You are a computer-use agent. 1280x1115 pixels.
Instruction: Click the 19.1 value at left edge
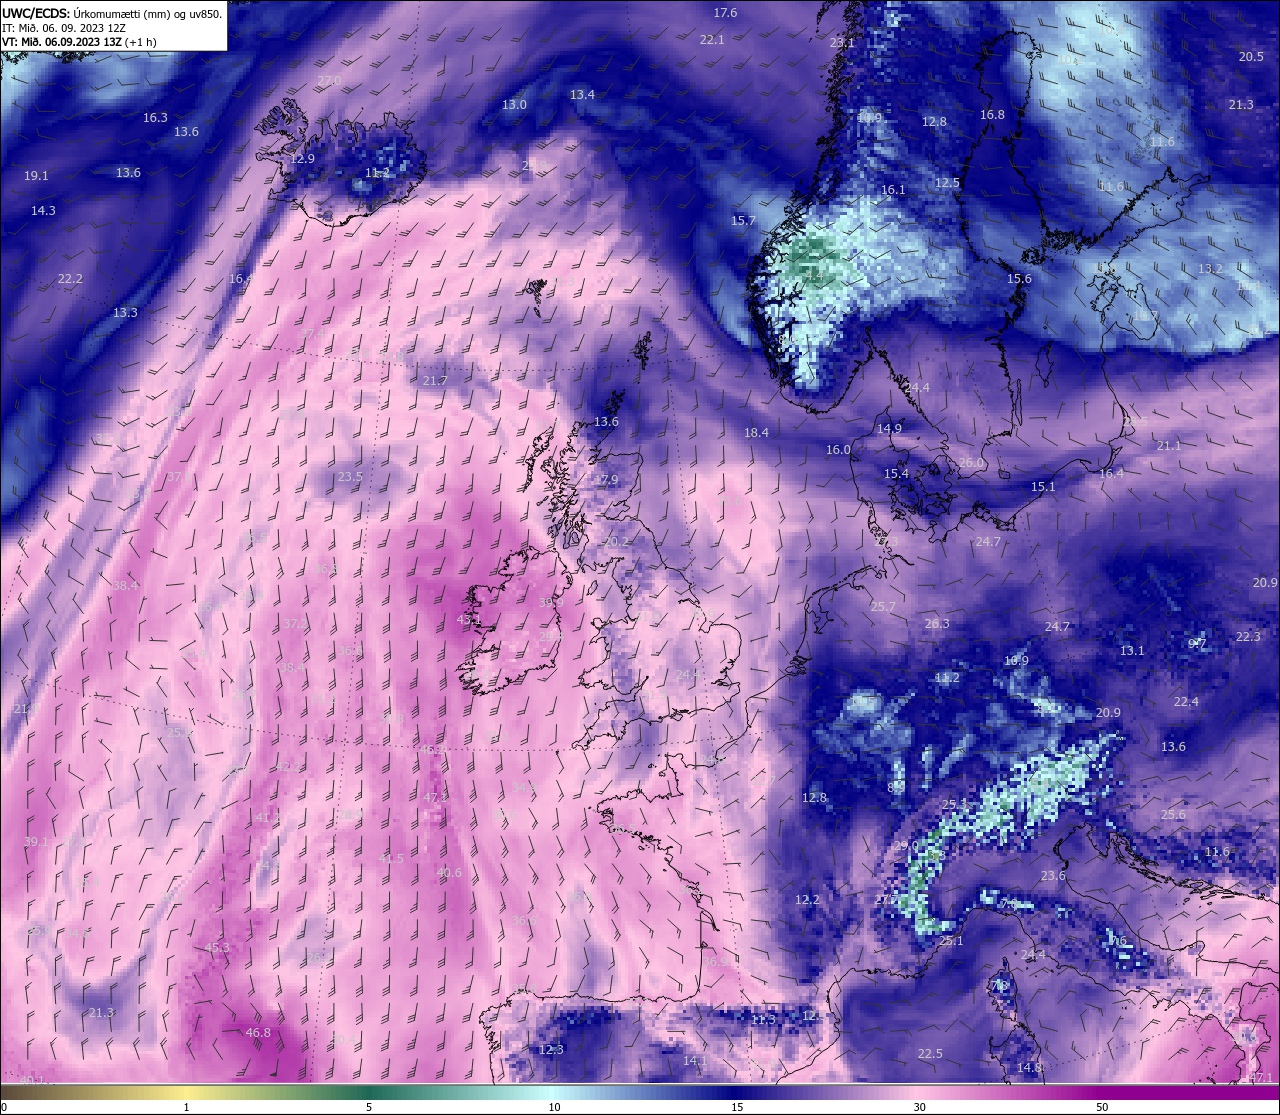36,176
